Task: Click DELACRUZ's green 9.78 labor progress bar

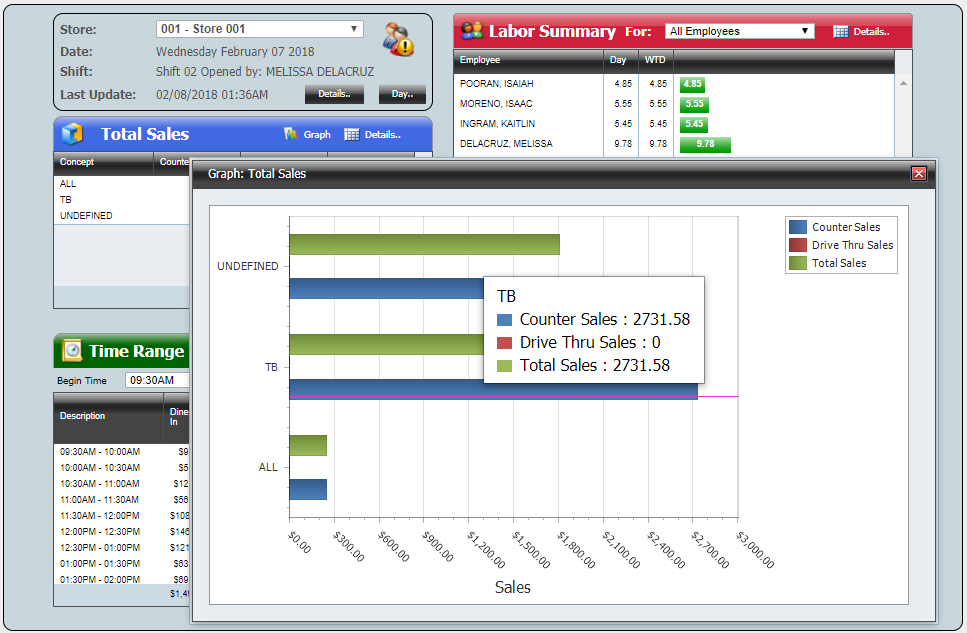Action: coord(706,144)
